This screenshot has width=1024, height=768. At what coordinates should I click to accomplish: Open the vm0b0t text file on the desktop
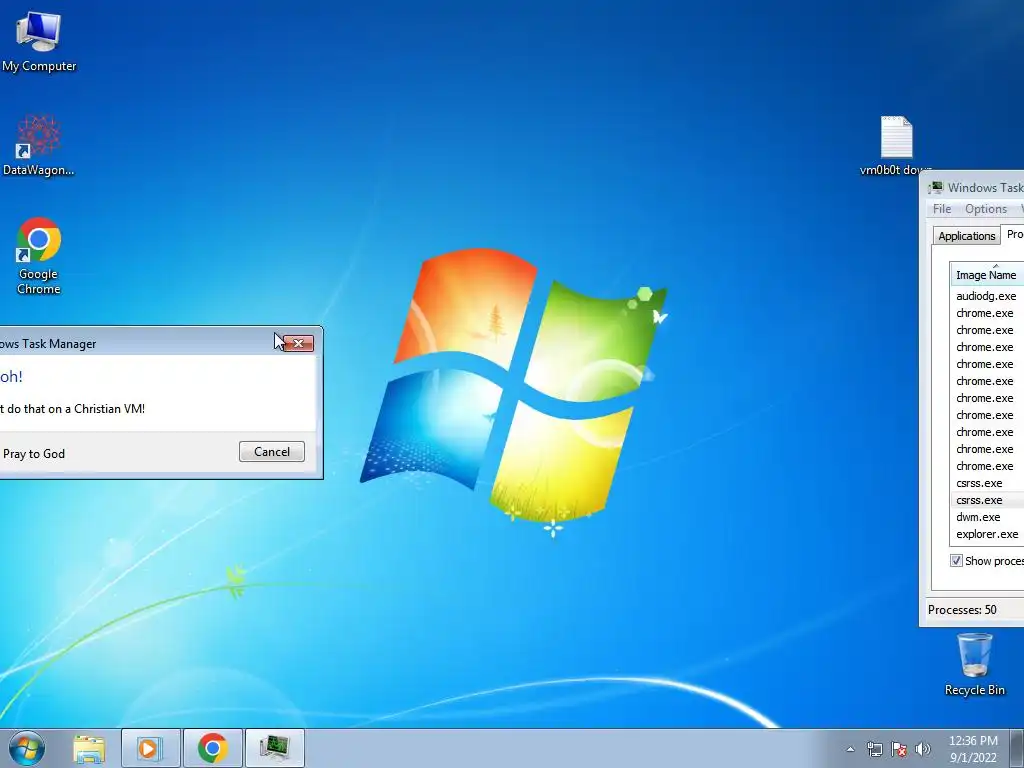coord(896,145)
